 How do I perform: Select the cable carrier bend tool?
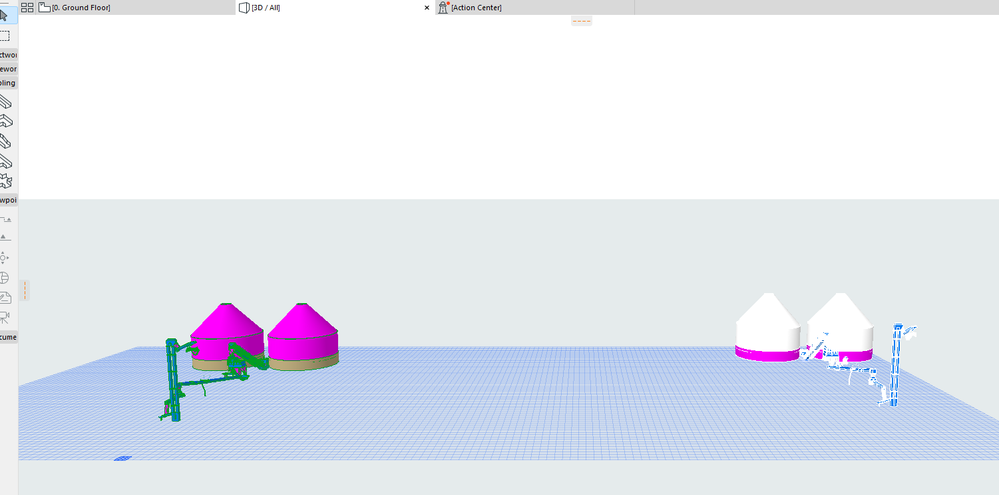[x=6, y=122]
